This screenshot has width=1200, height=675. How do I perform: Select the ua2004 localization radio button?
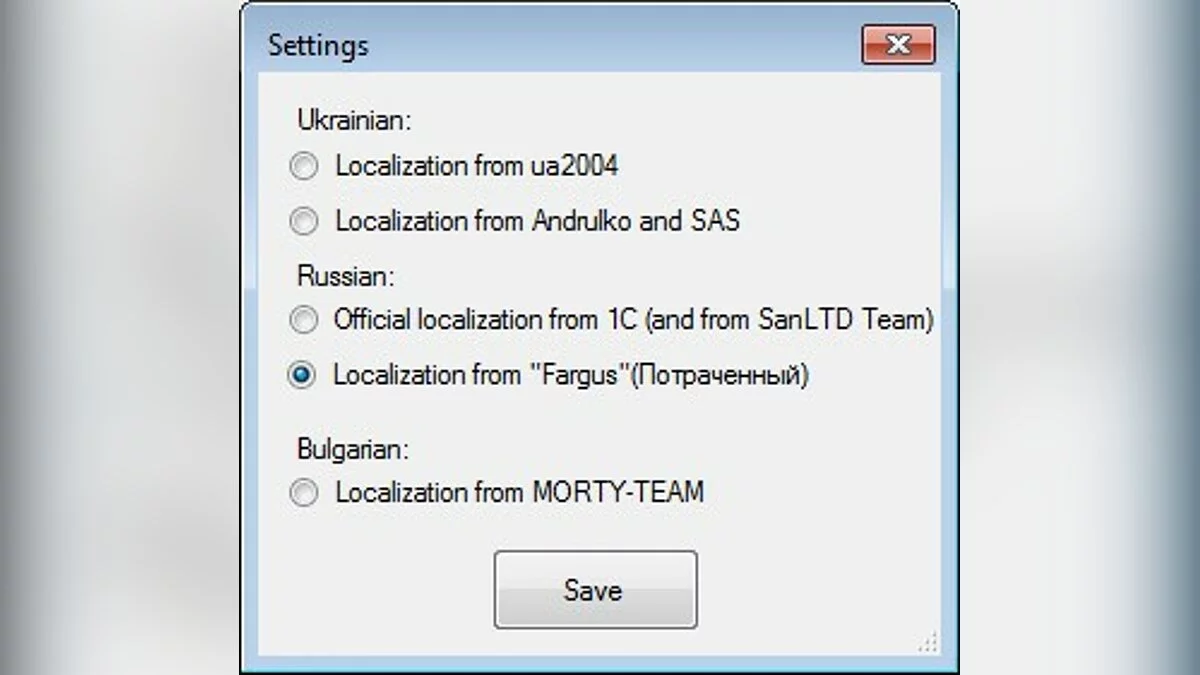[x=304, y=166]
